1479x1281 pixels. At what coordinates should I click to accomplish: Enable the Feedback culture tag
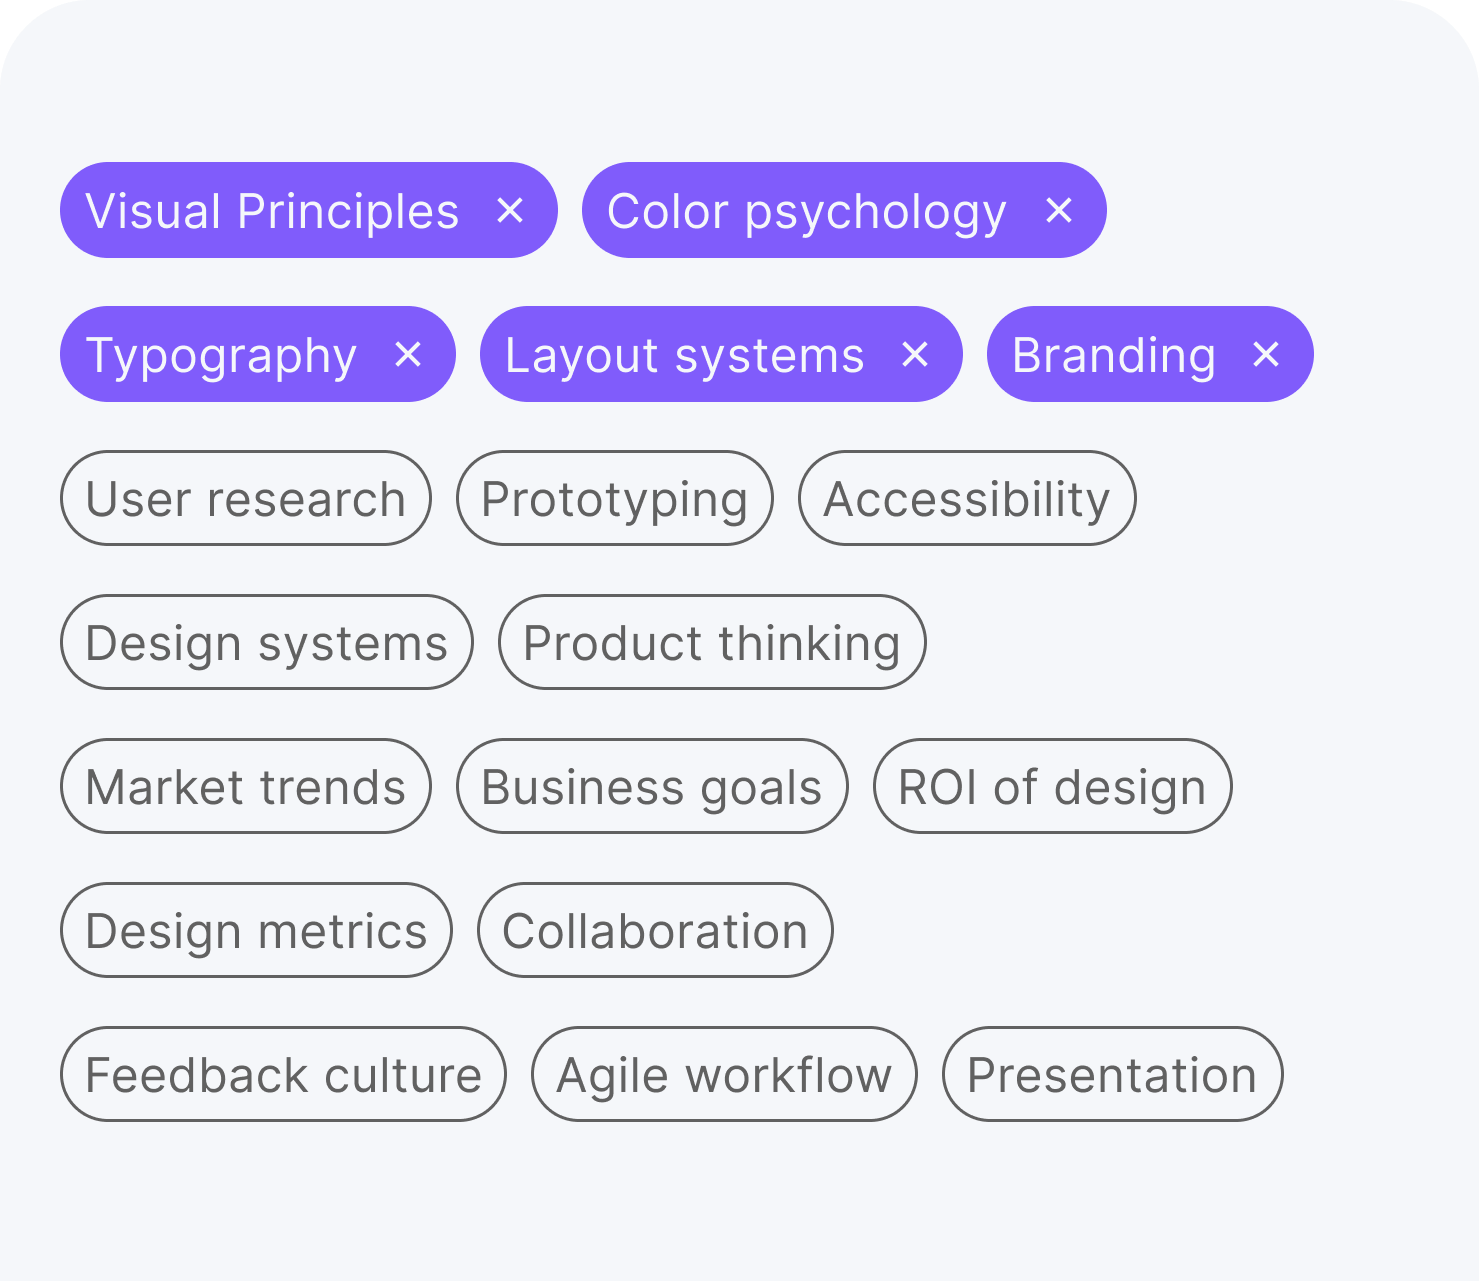point(283,1074)
